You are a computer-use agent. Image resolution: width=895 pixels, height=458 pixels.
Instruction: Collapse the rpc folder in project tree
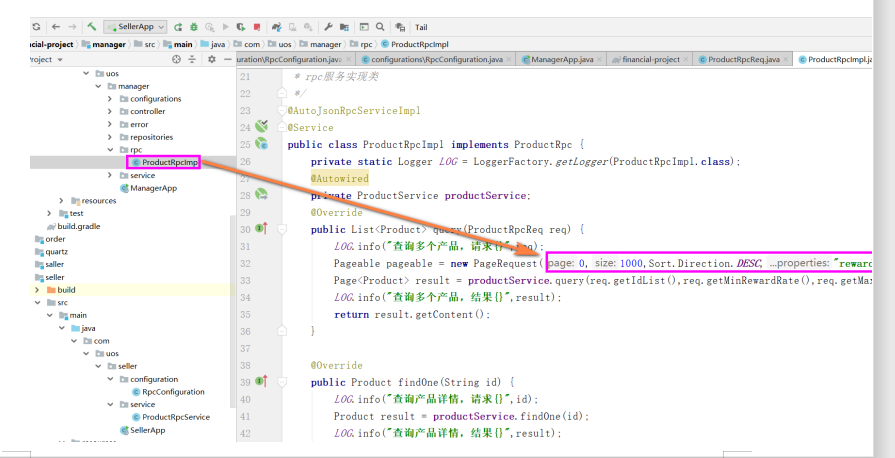pyautogui.click(x=110, y=150)
